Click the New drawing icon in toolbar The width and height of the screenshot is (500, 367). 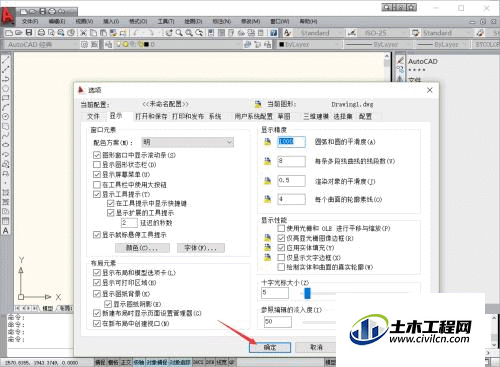pos(9,33)
